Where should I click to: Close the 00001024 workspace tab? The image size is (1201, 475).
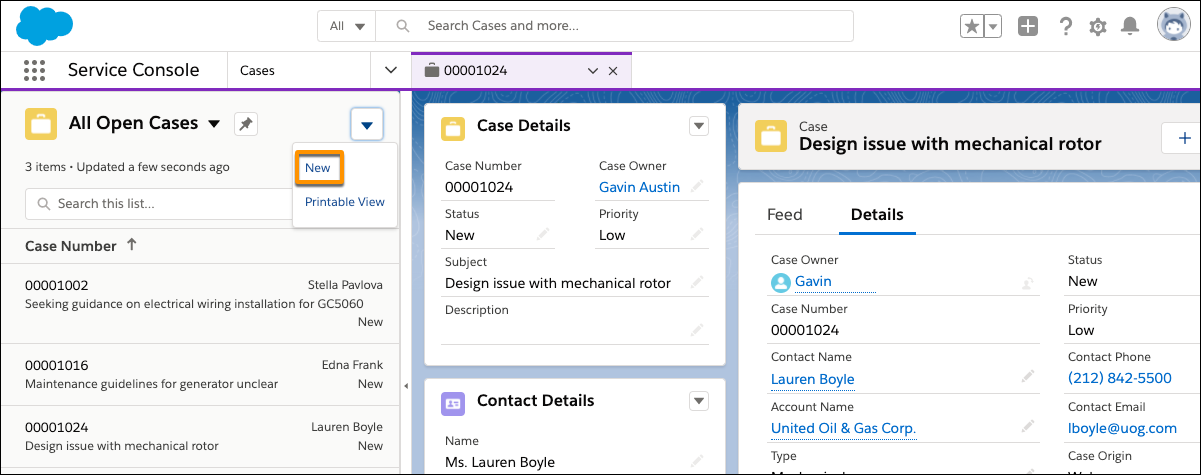613,71
